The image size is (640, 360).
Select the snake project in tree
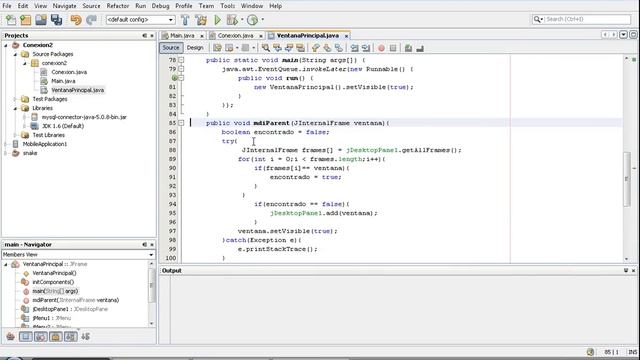[x=30, y=153]
